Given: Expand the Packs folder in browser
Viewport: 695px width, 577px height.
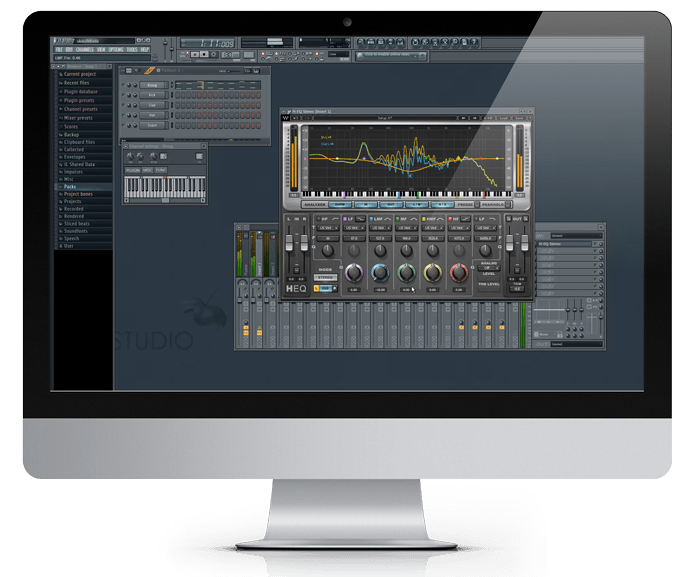Looking at the screenshot, I should tap(70, 186).
